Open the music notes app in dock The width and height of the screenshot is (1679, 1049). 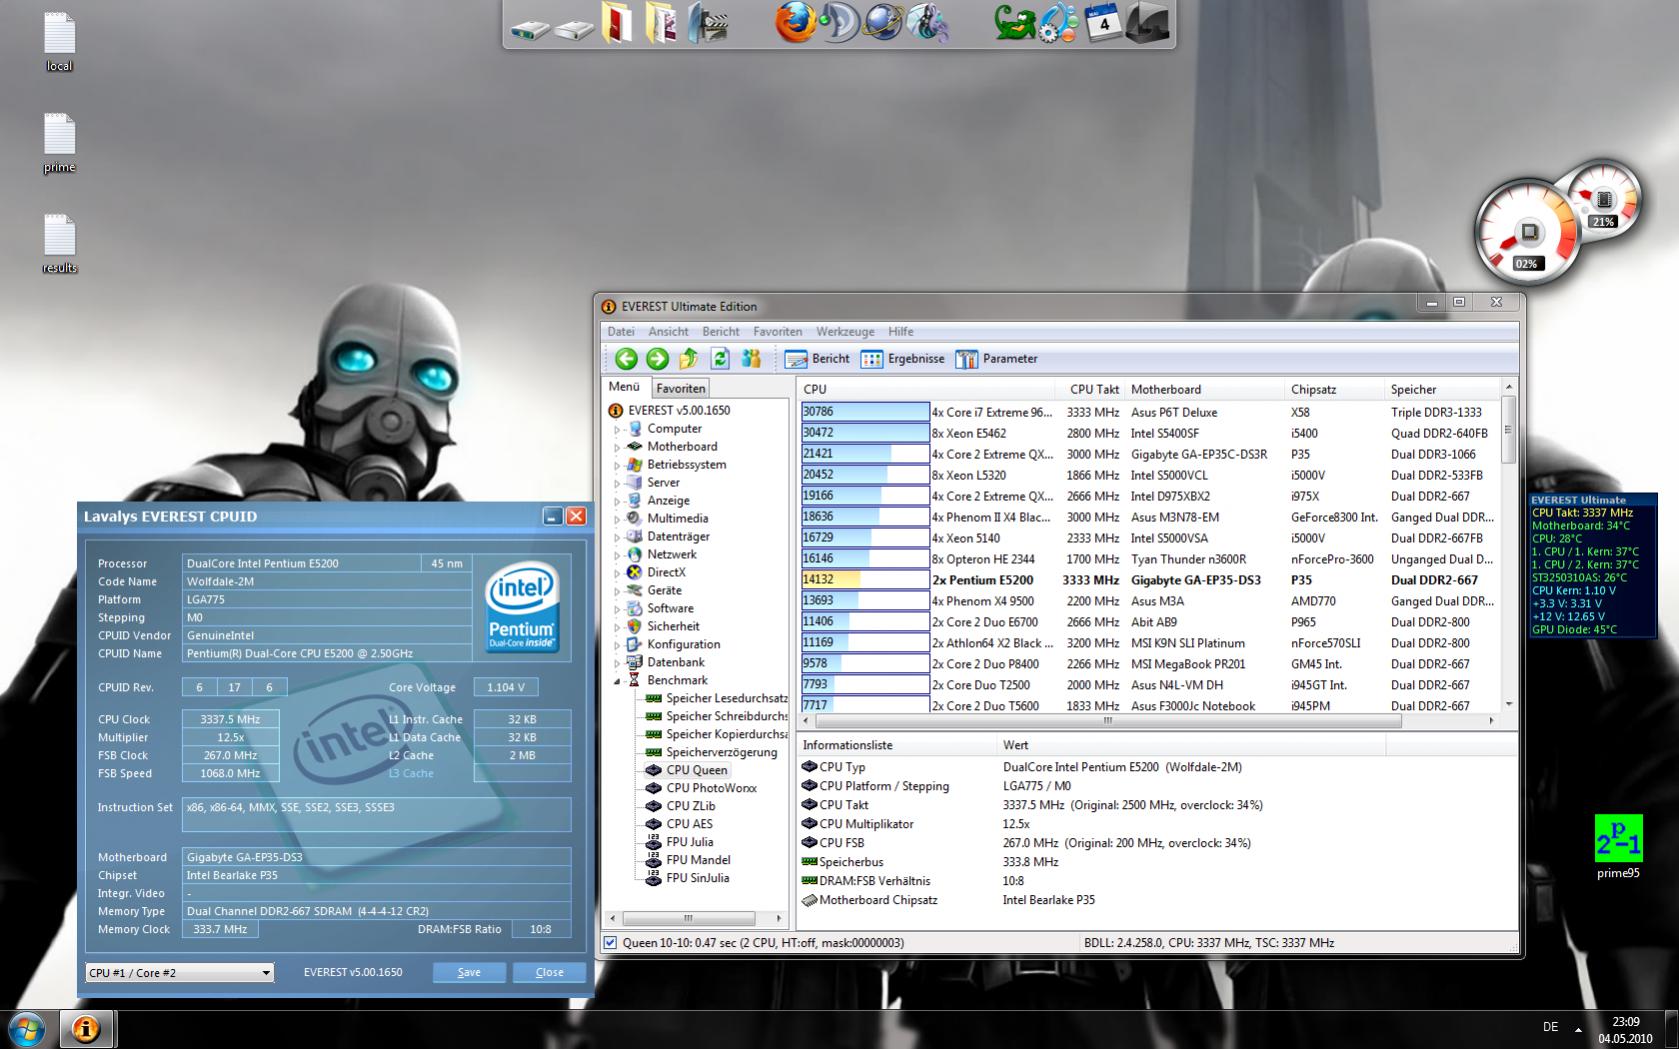(x=927, y=22)
